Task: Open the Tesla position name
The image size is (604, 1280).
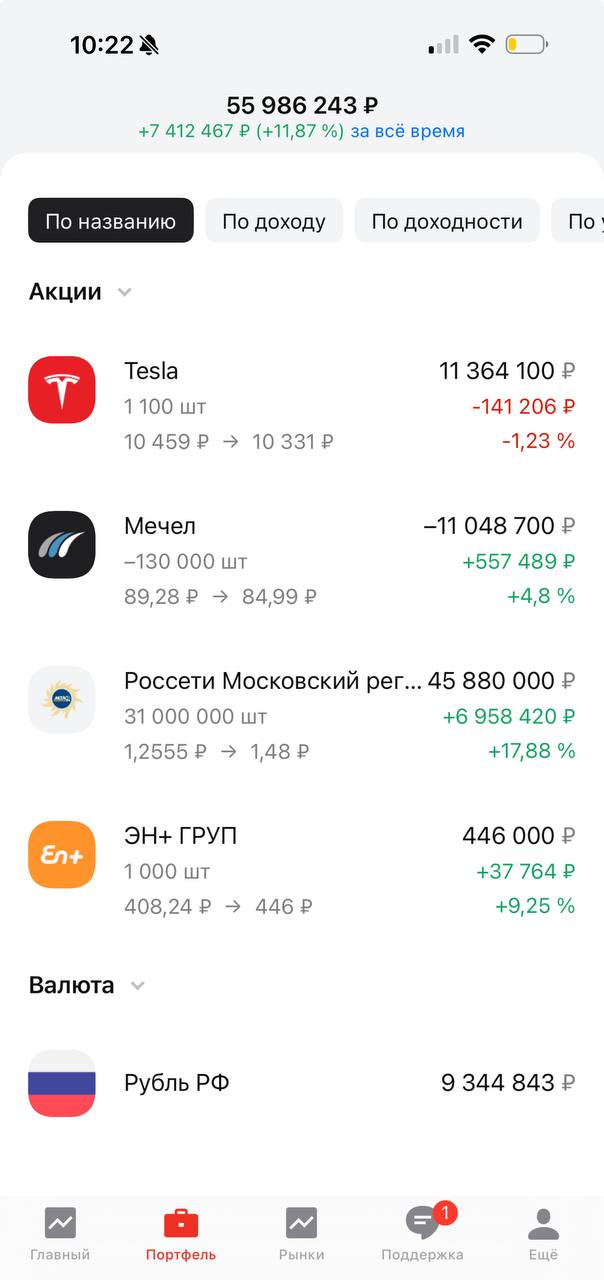Action: pos(151,371)
